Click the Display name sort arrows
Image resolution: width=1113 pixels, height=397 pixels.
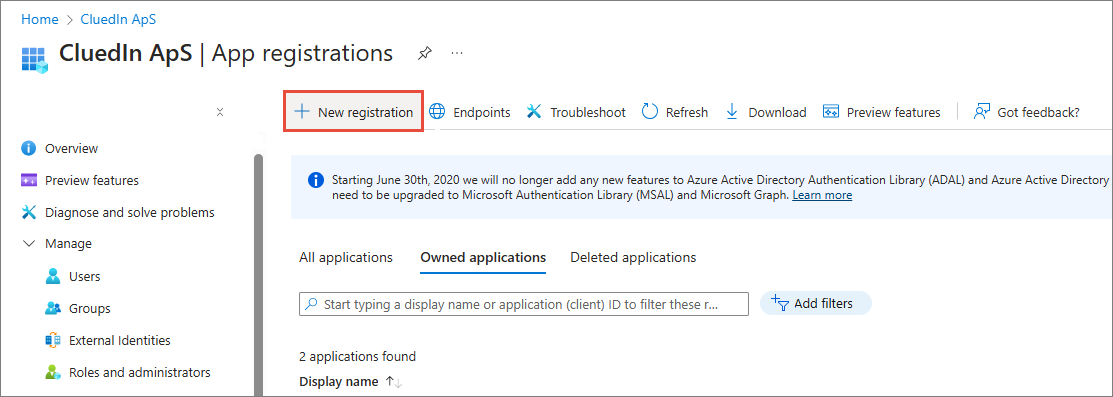393,382
